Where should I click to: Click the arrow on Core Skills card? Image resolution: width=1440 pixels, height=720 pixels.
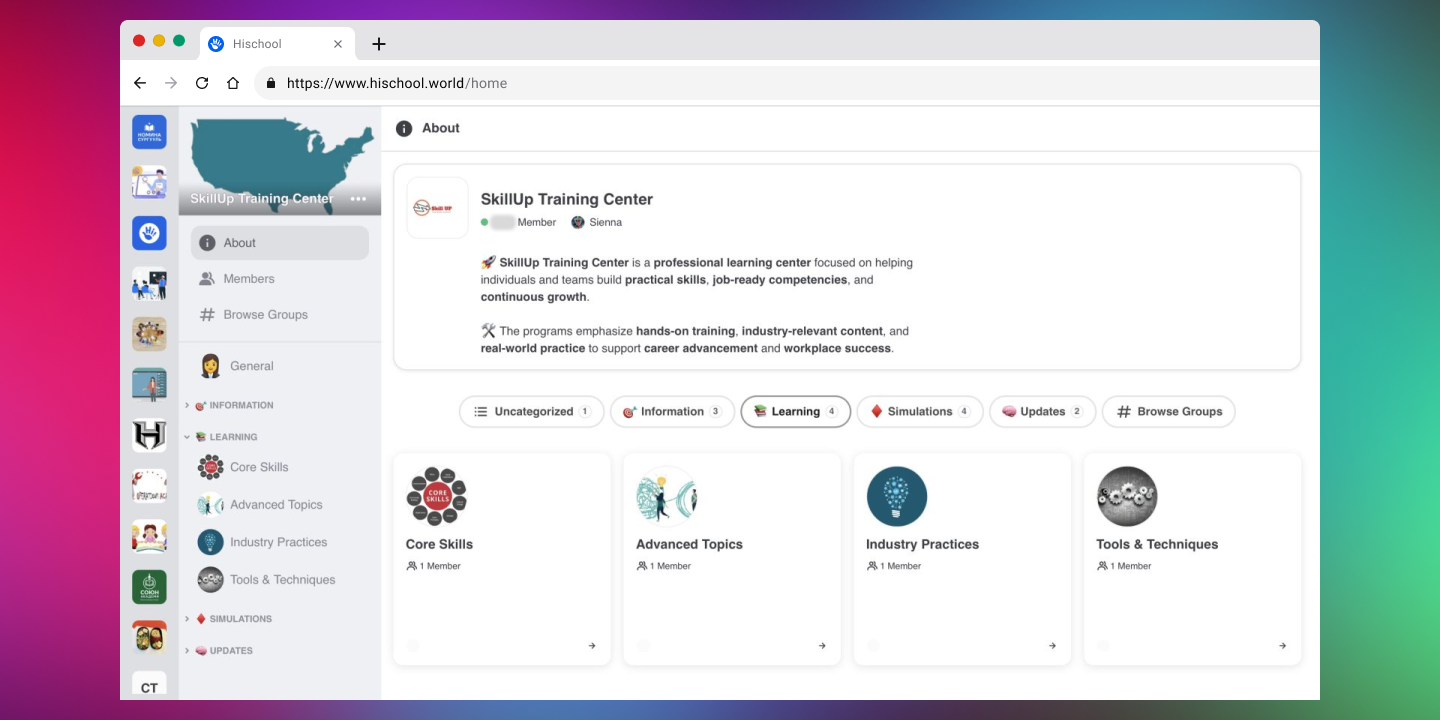pyautogui.click(x=592, y=646)
